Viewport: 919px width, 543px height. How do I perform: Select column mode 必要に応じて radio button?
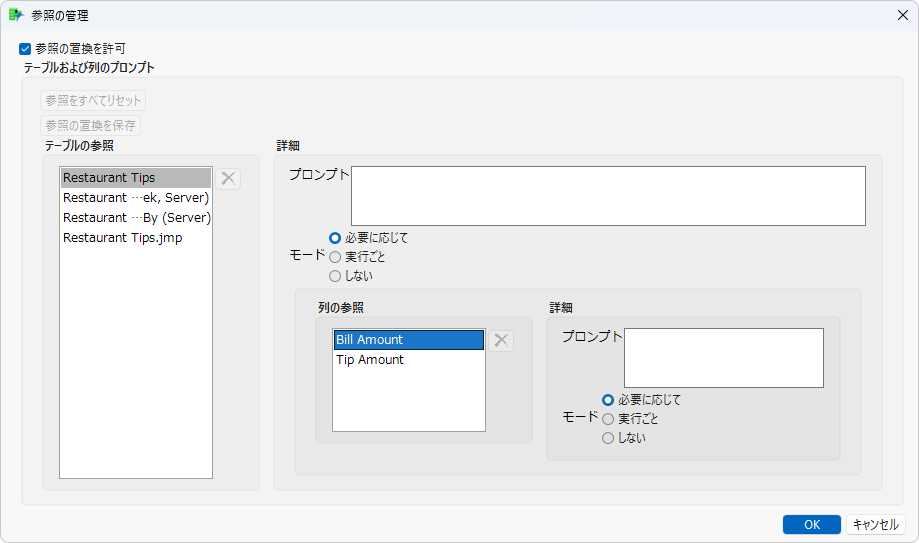[x=608, y=400]
